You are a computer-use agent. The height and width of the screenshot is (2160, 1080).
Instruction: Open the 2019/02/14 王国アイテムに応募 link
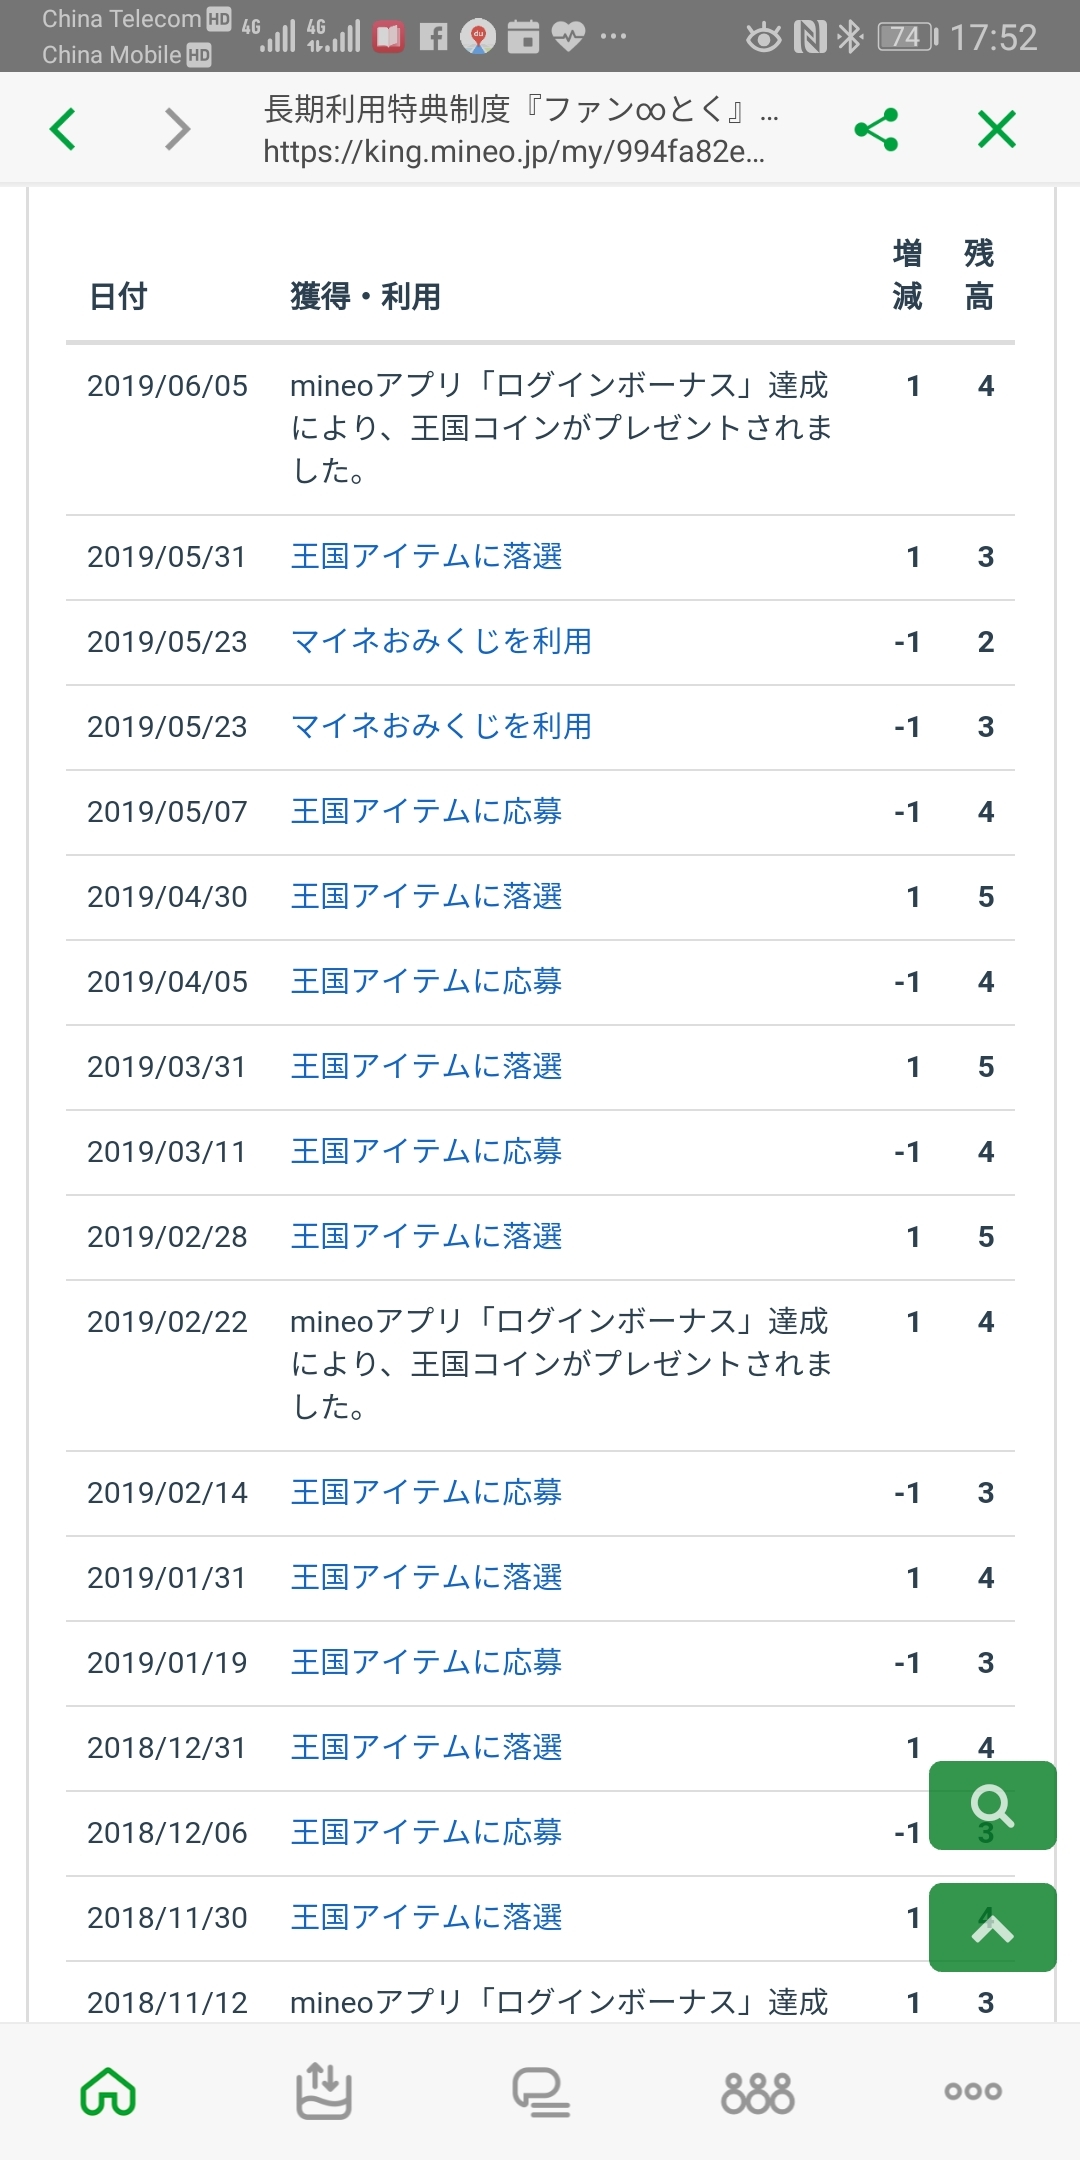click(426, 1492)
